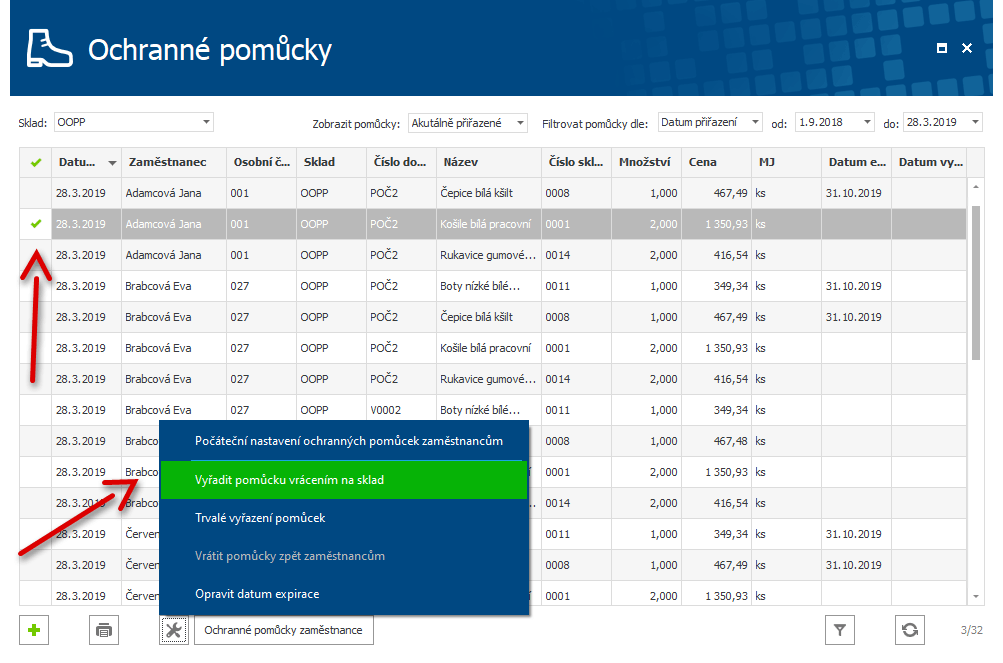Sort by MJ column header
The image size is (1003, 663).
point(787,163)
